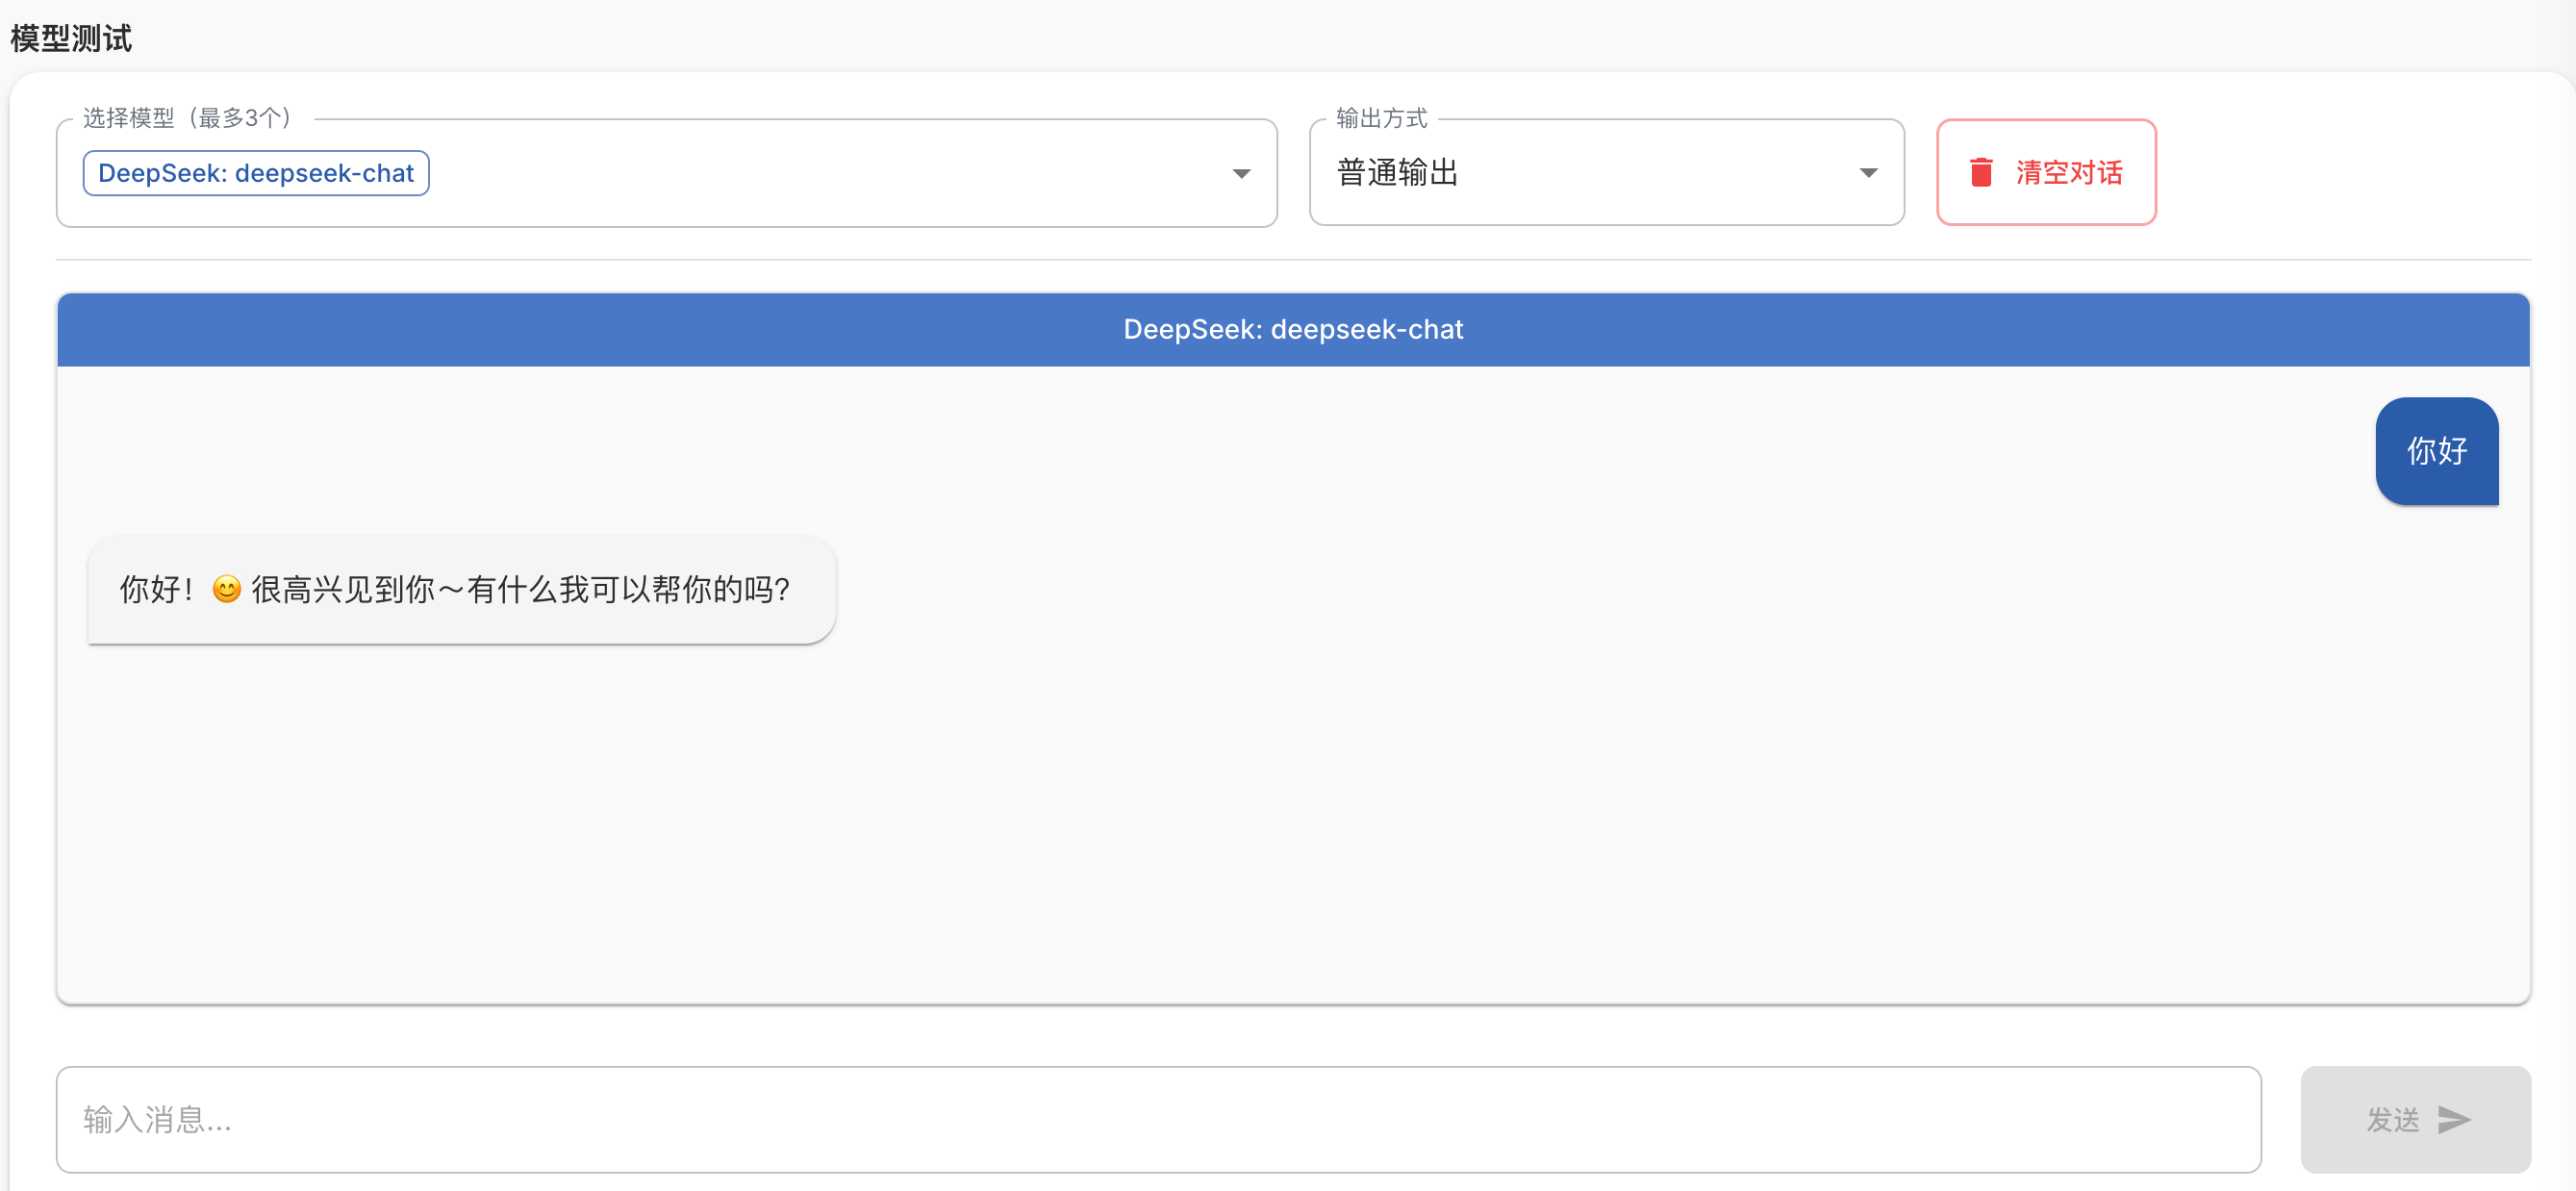Image resolution: width=2576 pixels, height=1191 pixels.
Task: Click the 模型测试 page title
Action: (70, 38)
